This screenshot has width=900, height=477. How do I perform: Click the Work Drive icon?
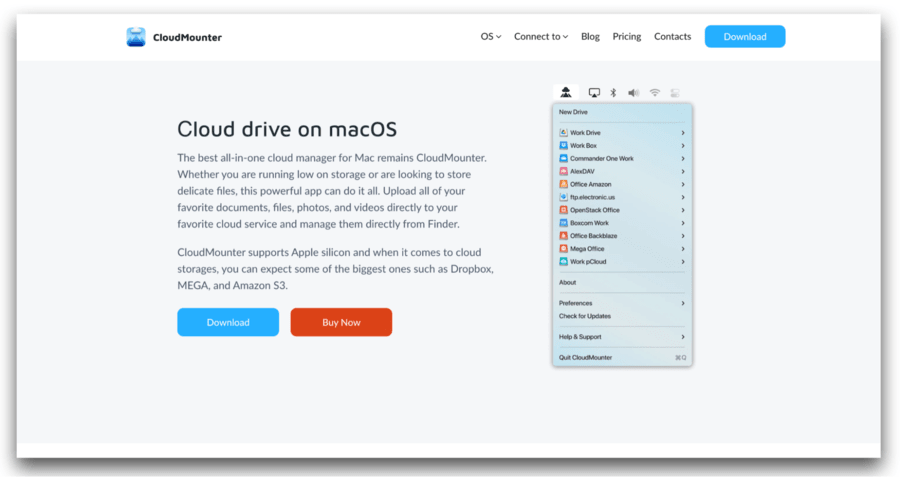tap(564, 133)
